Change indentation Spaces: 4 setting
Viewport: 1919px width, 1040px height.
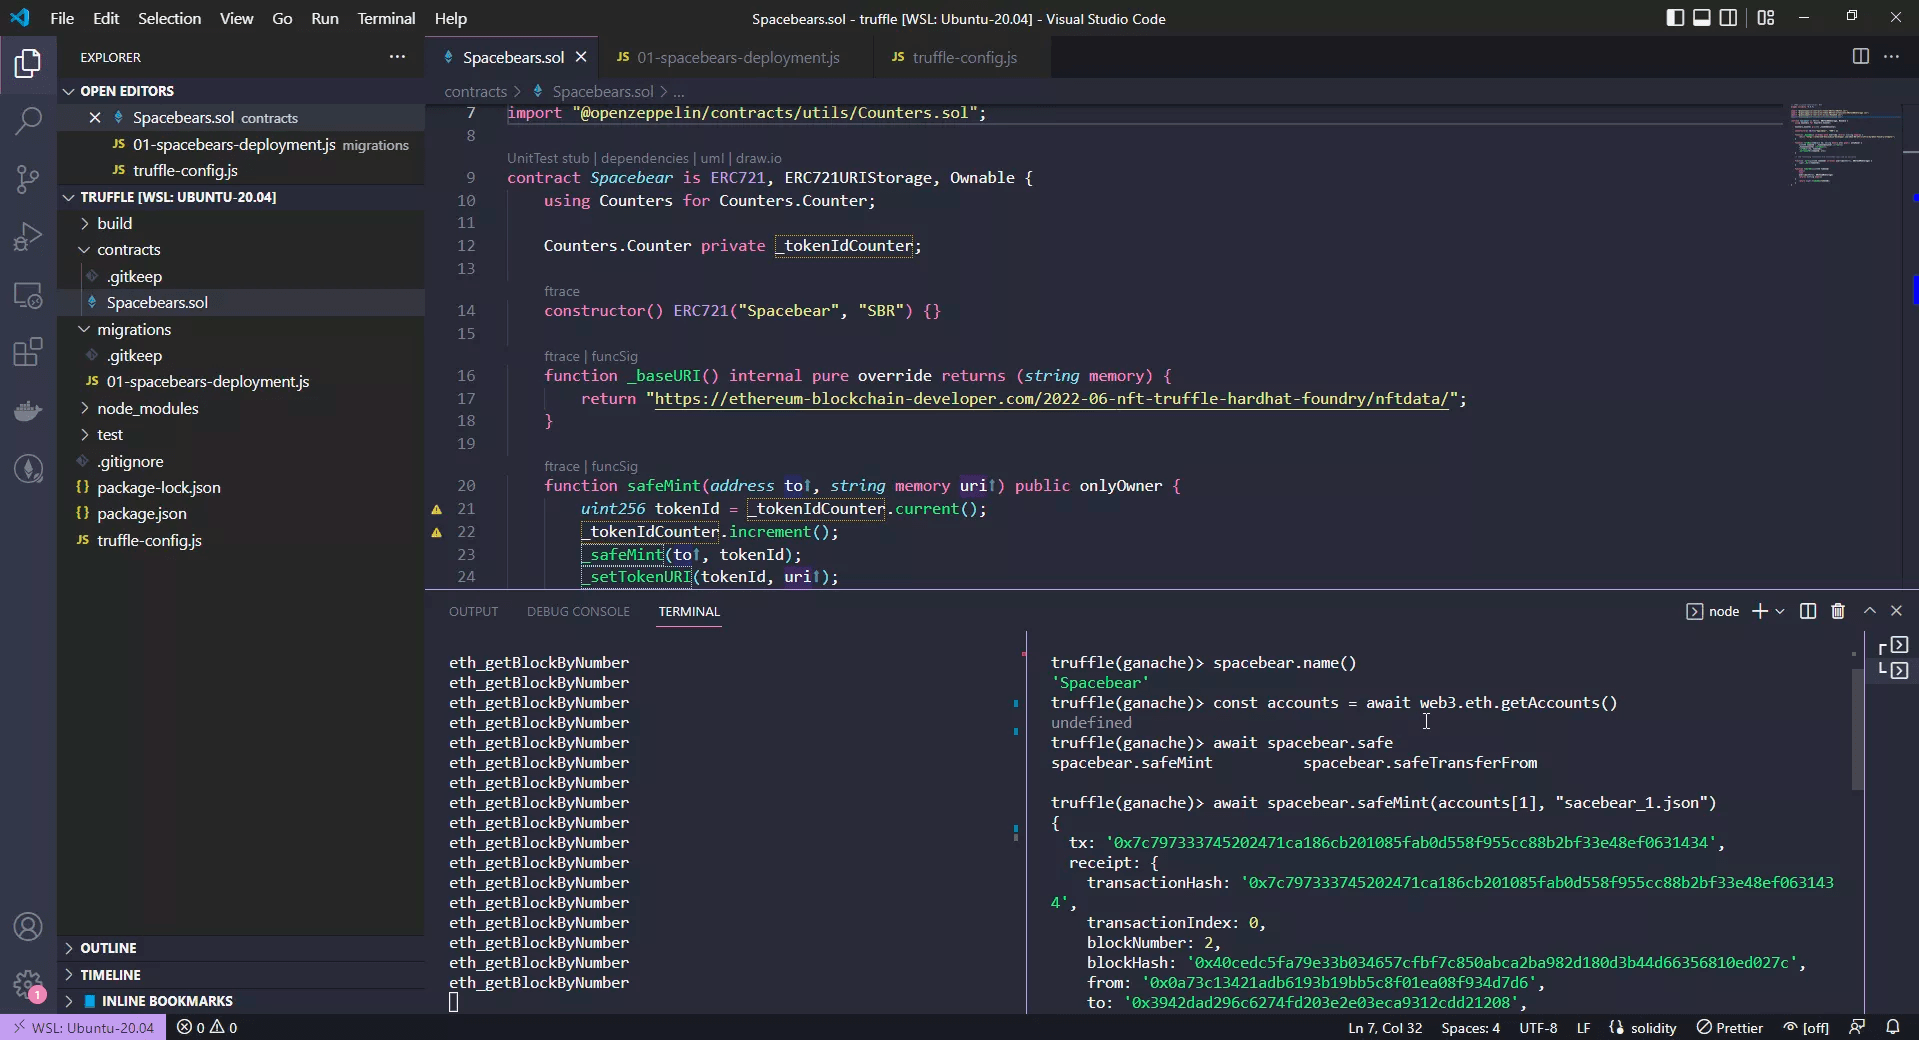1470,1027
